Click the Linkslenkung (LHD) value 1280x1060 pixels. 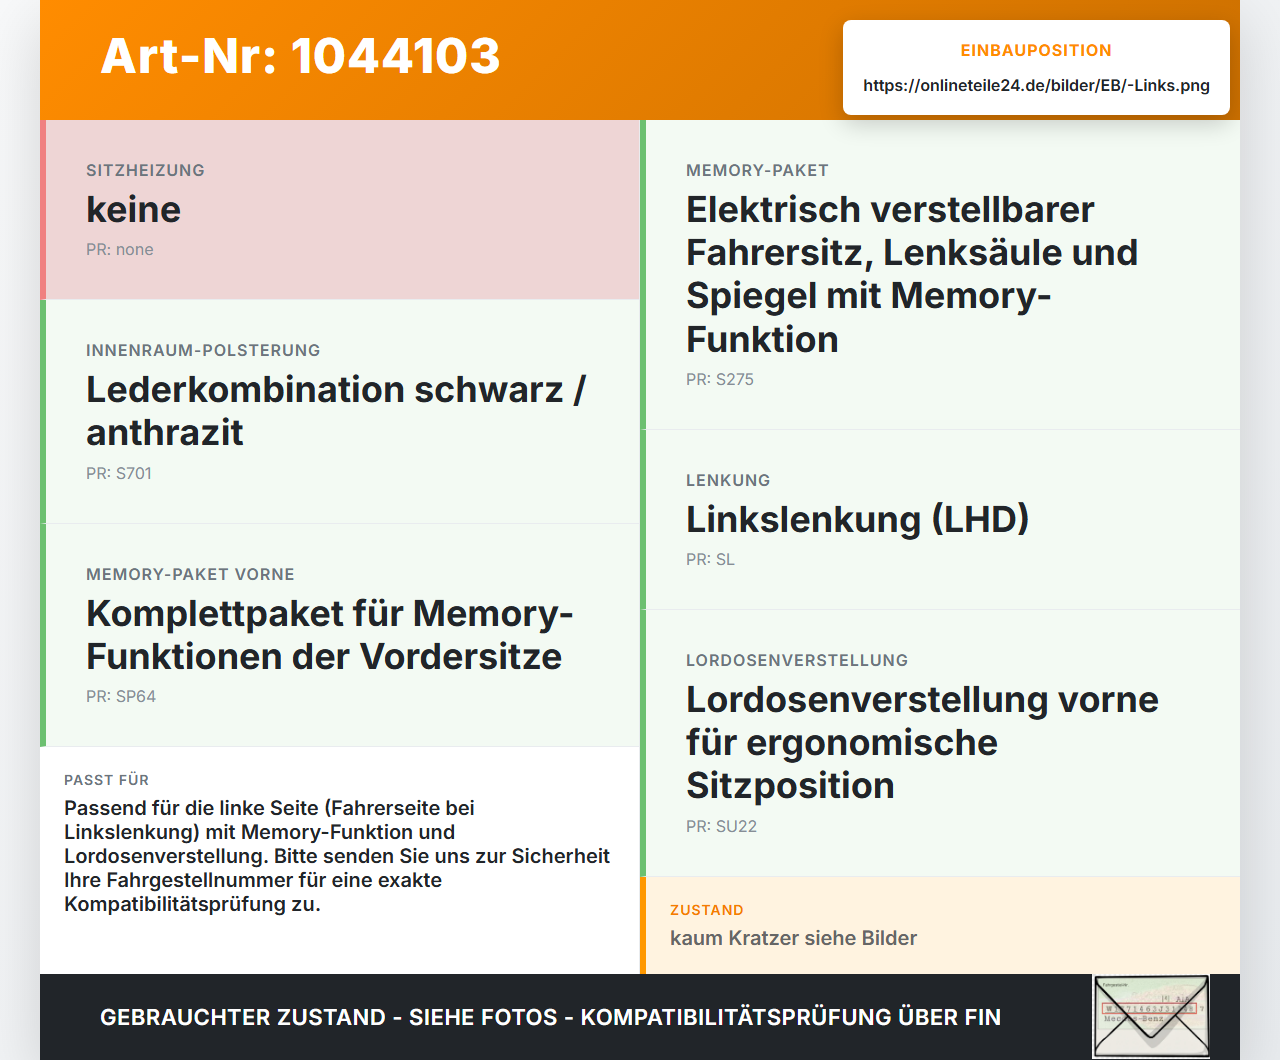857,519
